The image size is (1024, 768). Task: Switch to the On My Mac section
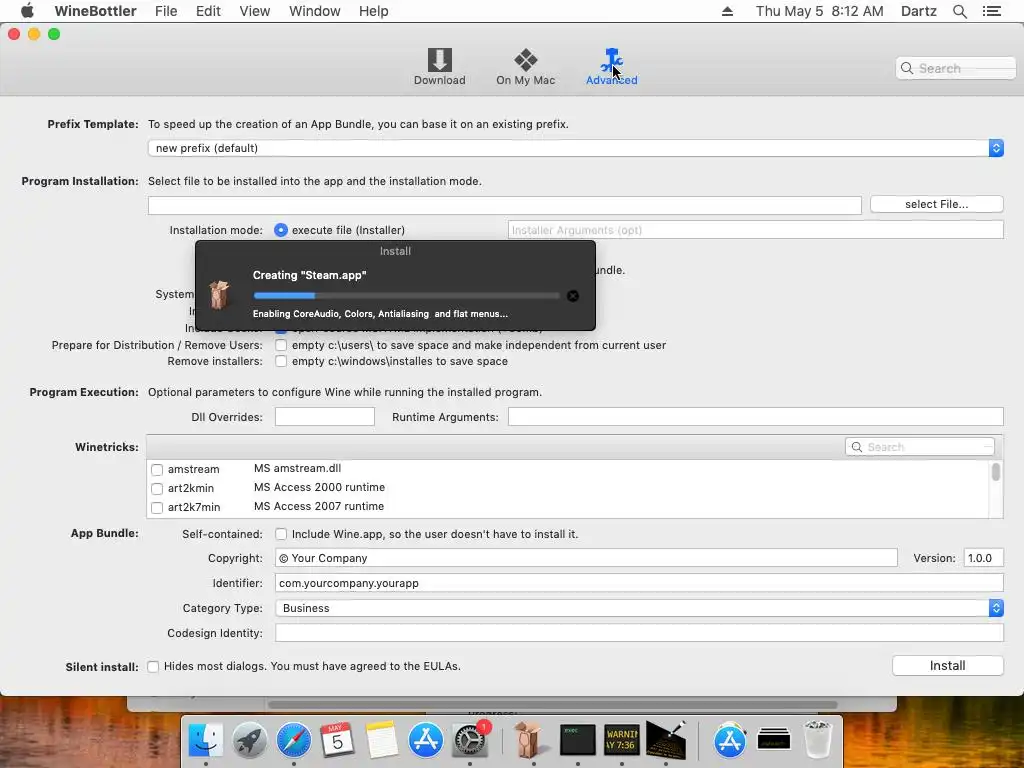click(x=525, y=67)
